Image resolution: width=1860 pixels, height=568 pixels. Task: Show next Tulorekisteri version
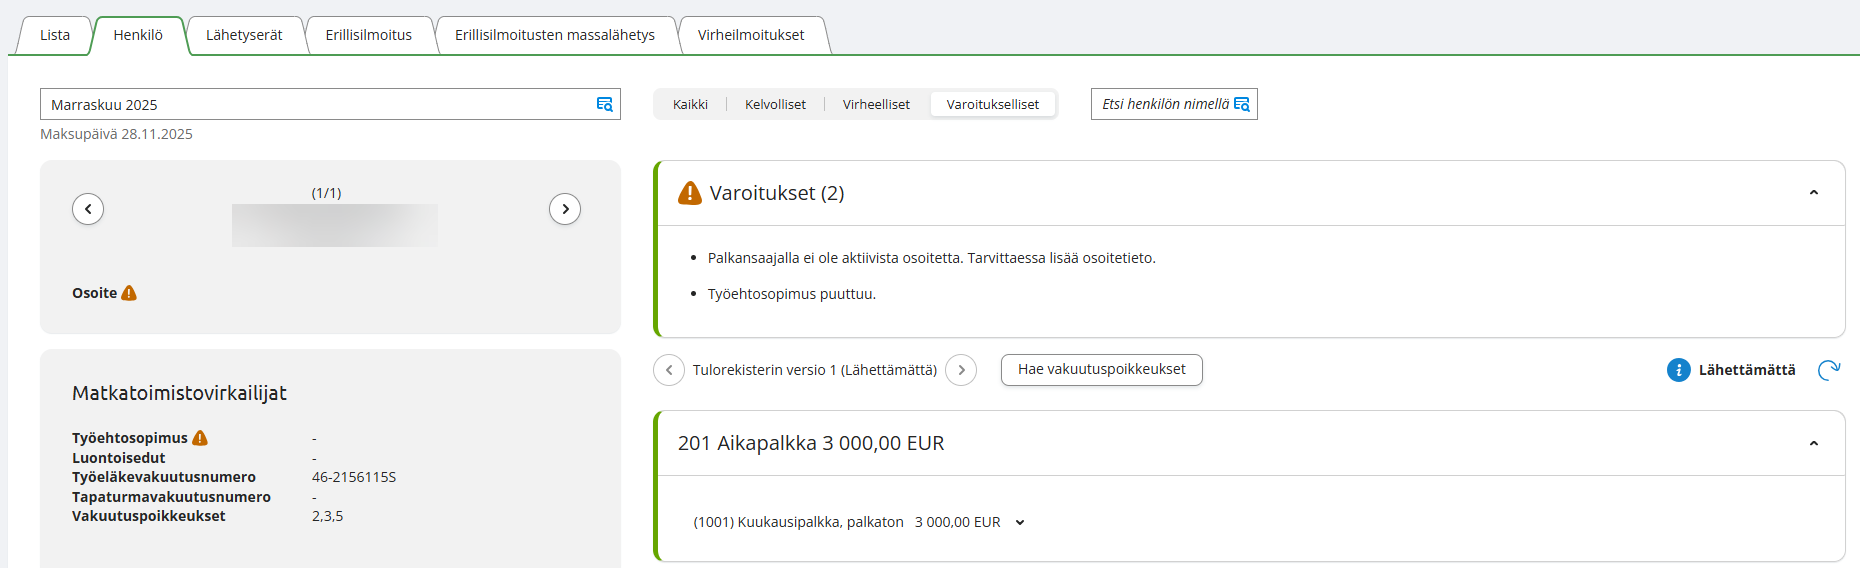(x=961, y=370)
